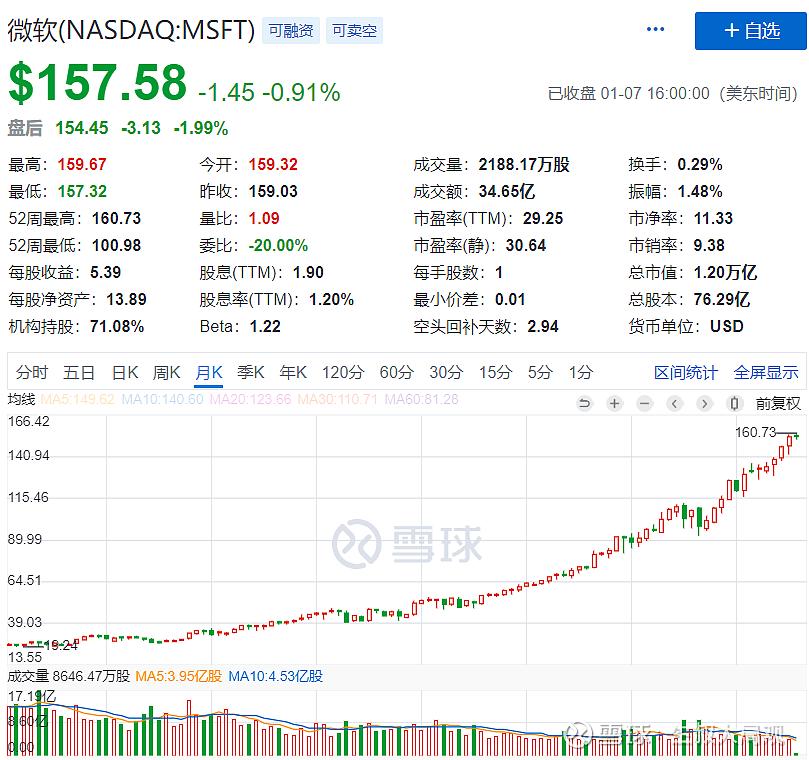Add Microsoft to watchlist with 自选 button
The width and height of the screenshot is (809, 760).
pos(751,31)
